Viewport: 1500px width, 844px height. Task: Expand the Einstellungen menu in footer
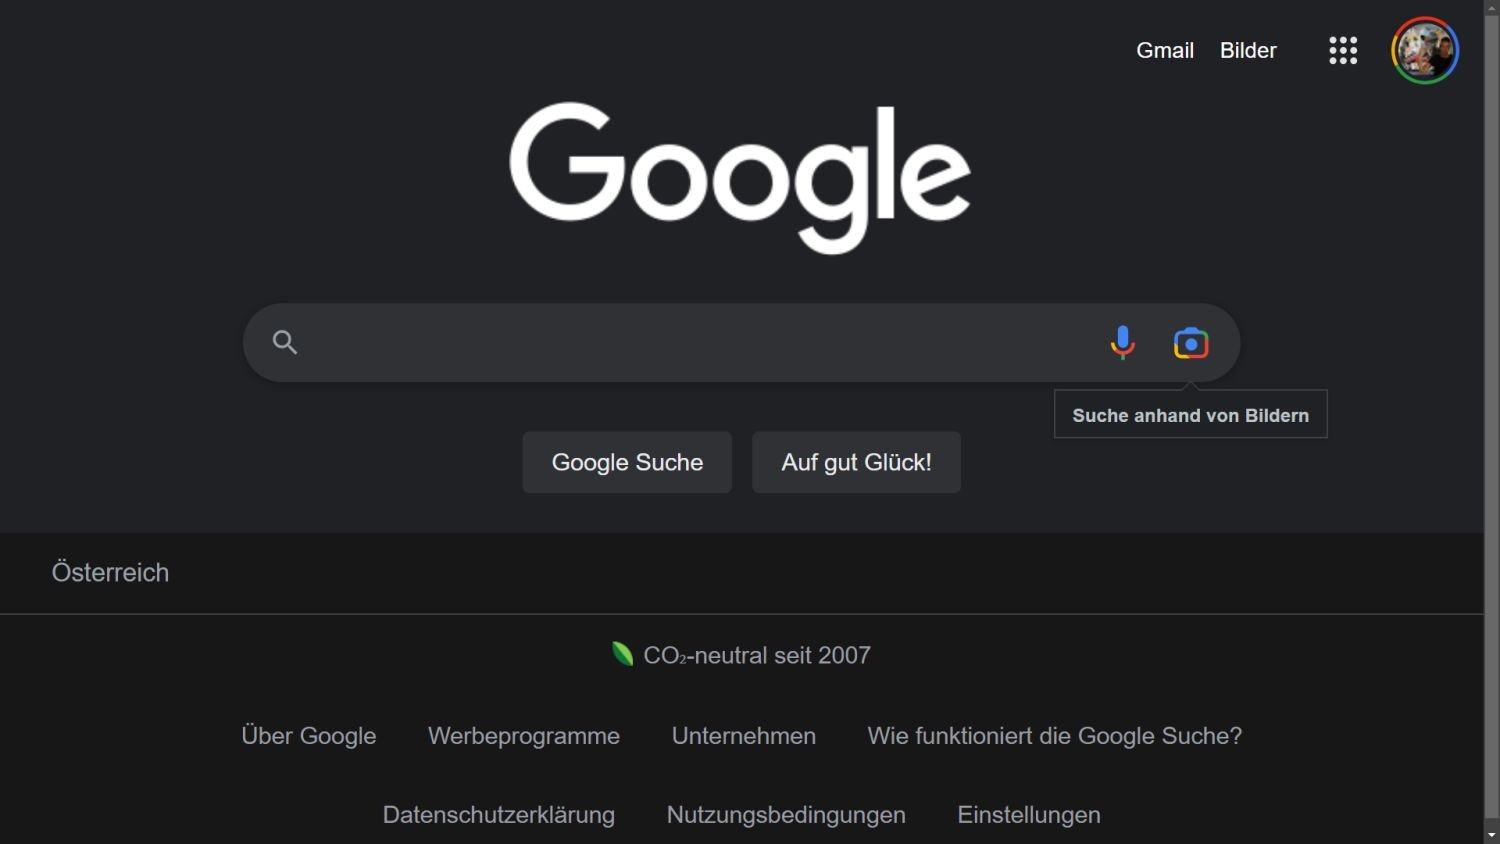tap(1029, 815)
